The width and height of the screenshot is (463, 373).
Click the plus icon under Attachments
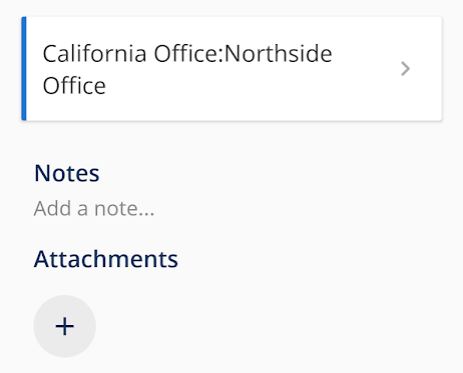tap(65, 326)
